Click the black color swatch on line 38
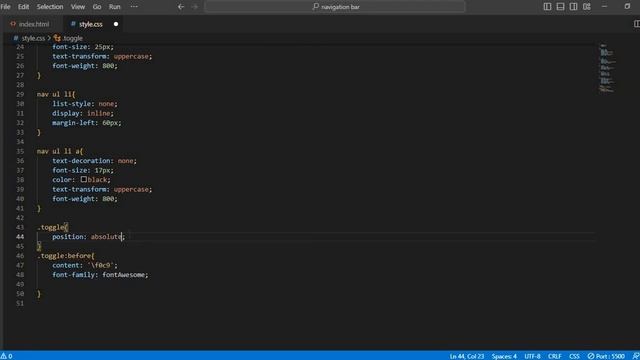Image resolution: width=640 pixels, height=360 pixels. tap(83, 179)
